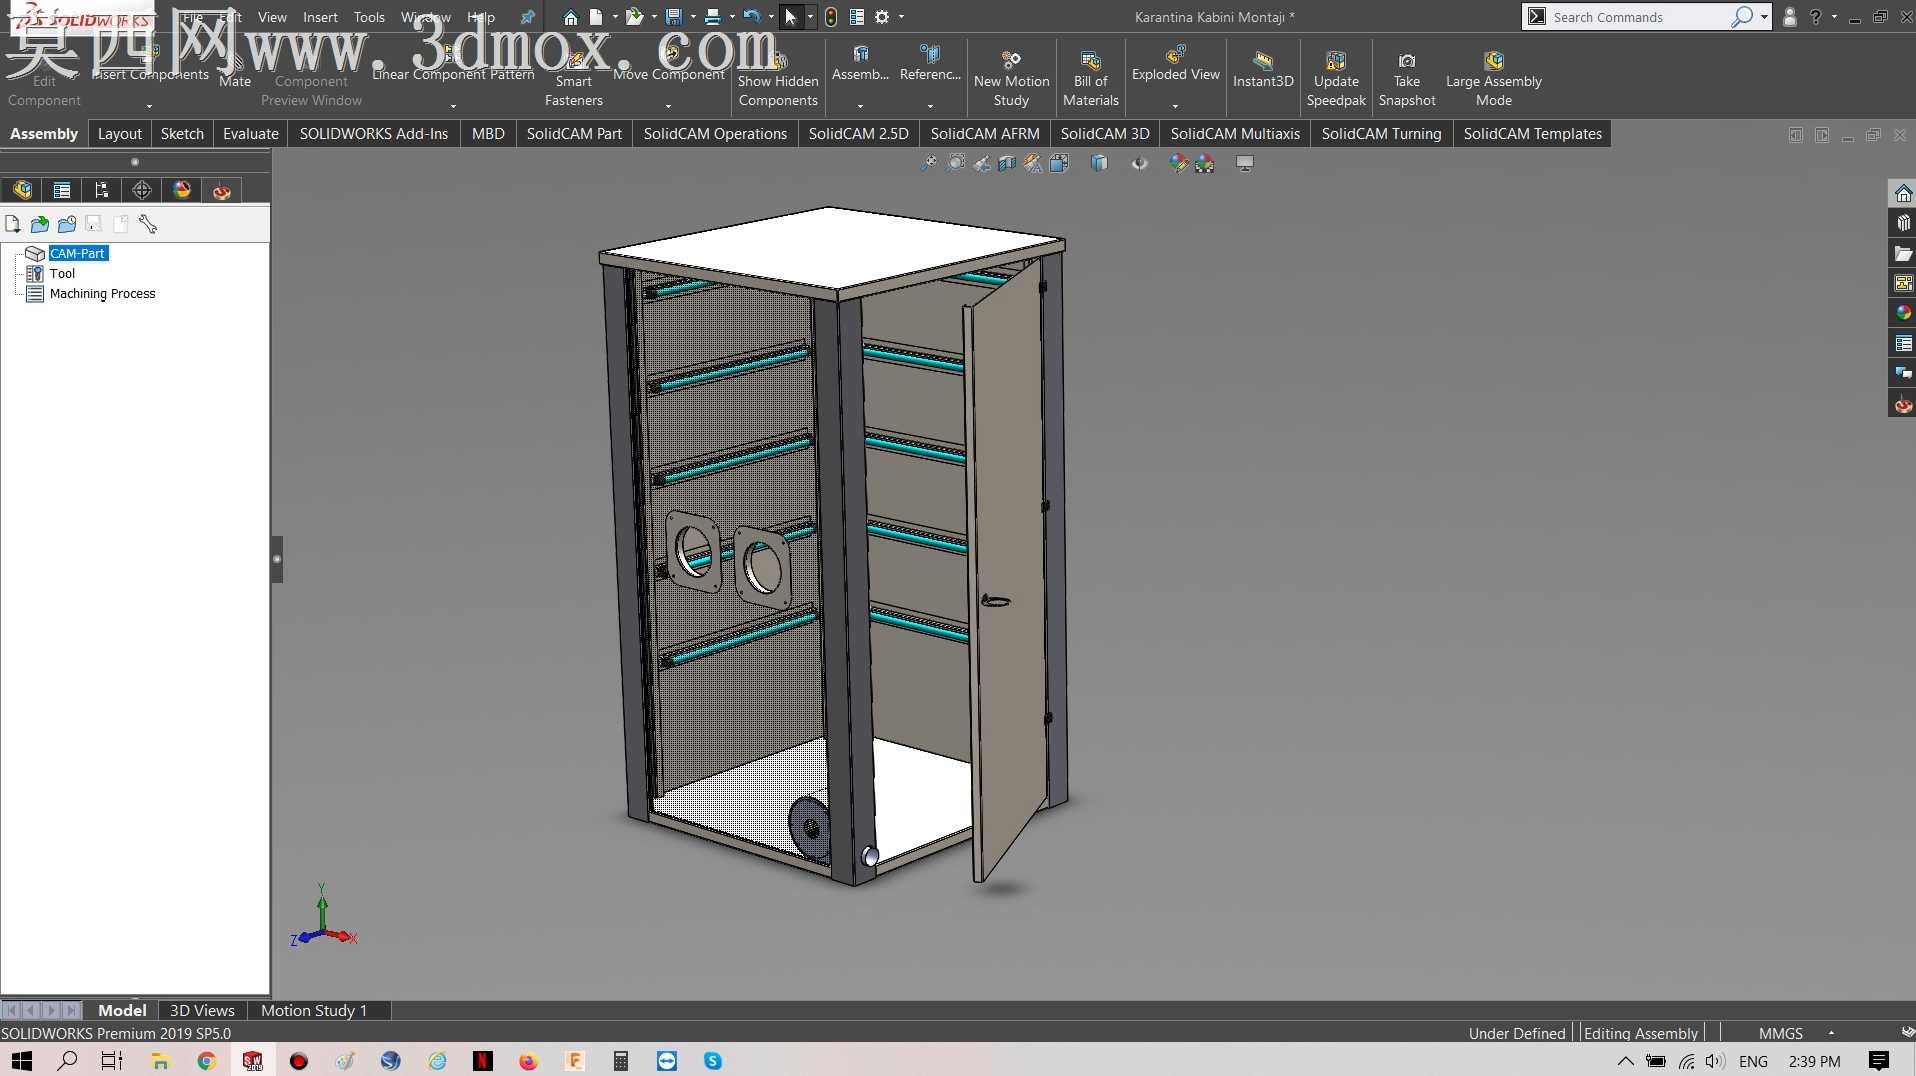1916x1076 pixels.
Task: Open the View menu
Action: (272, 17)
